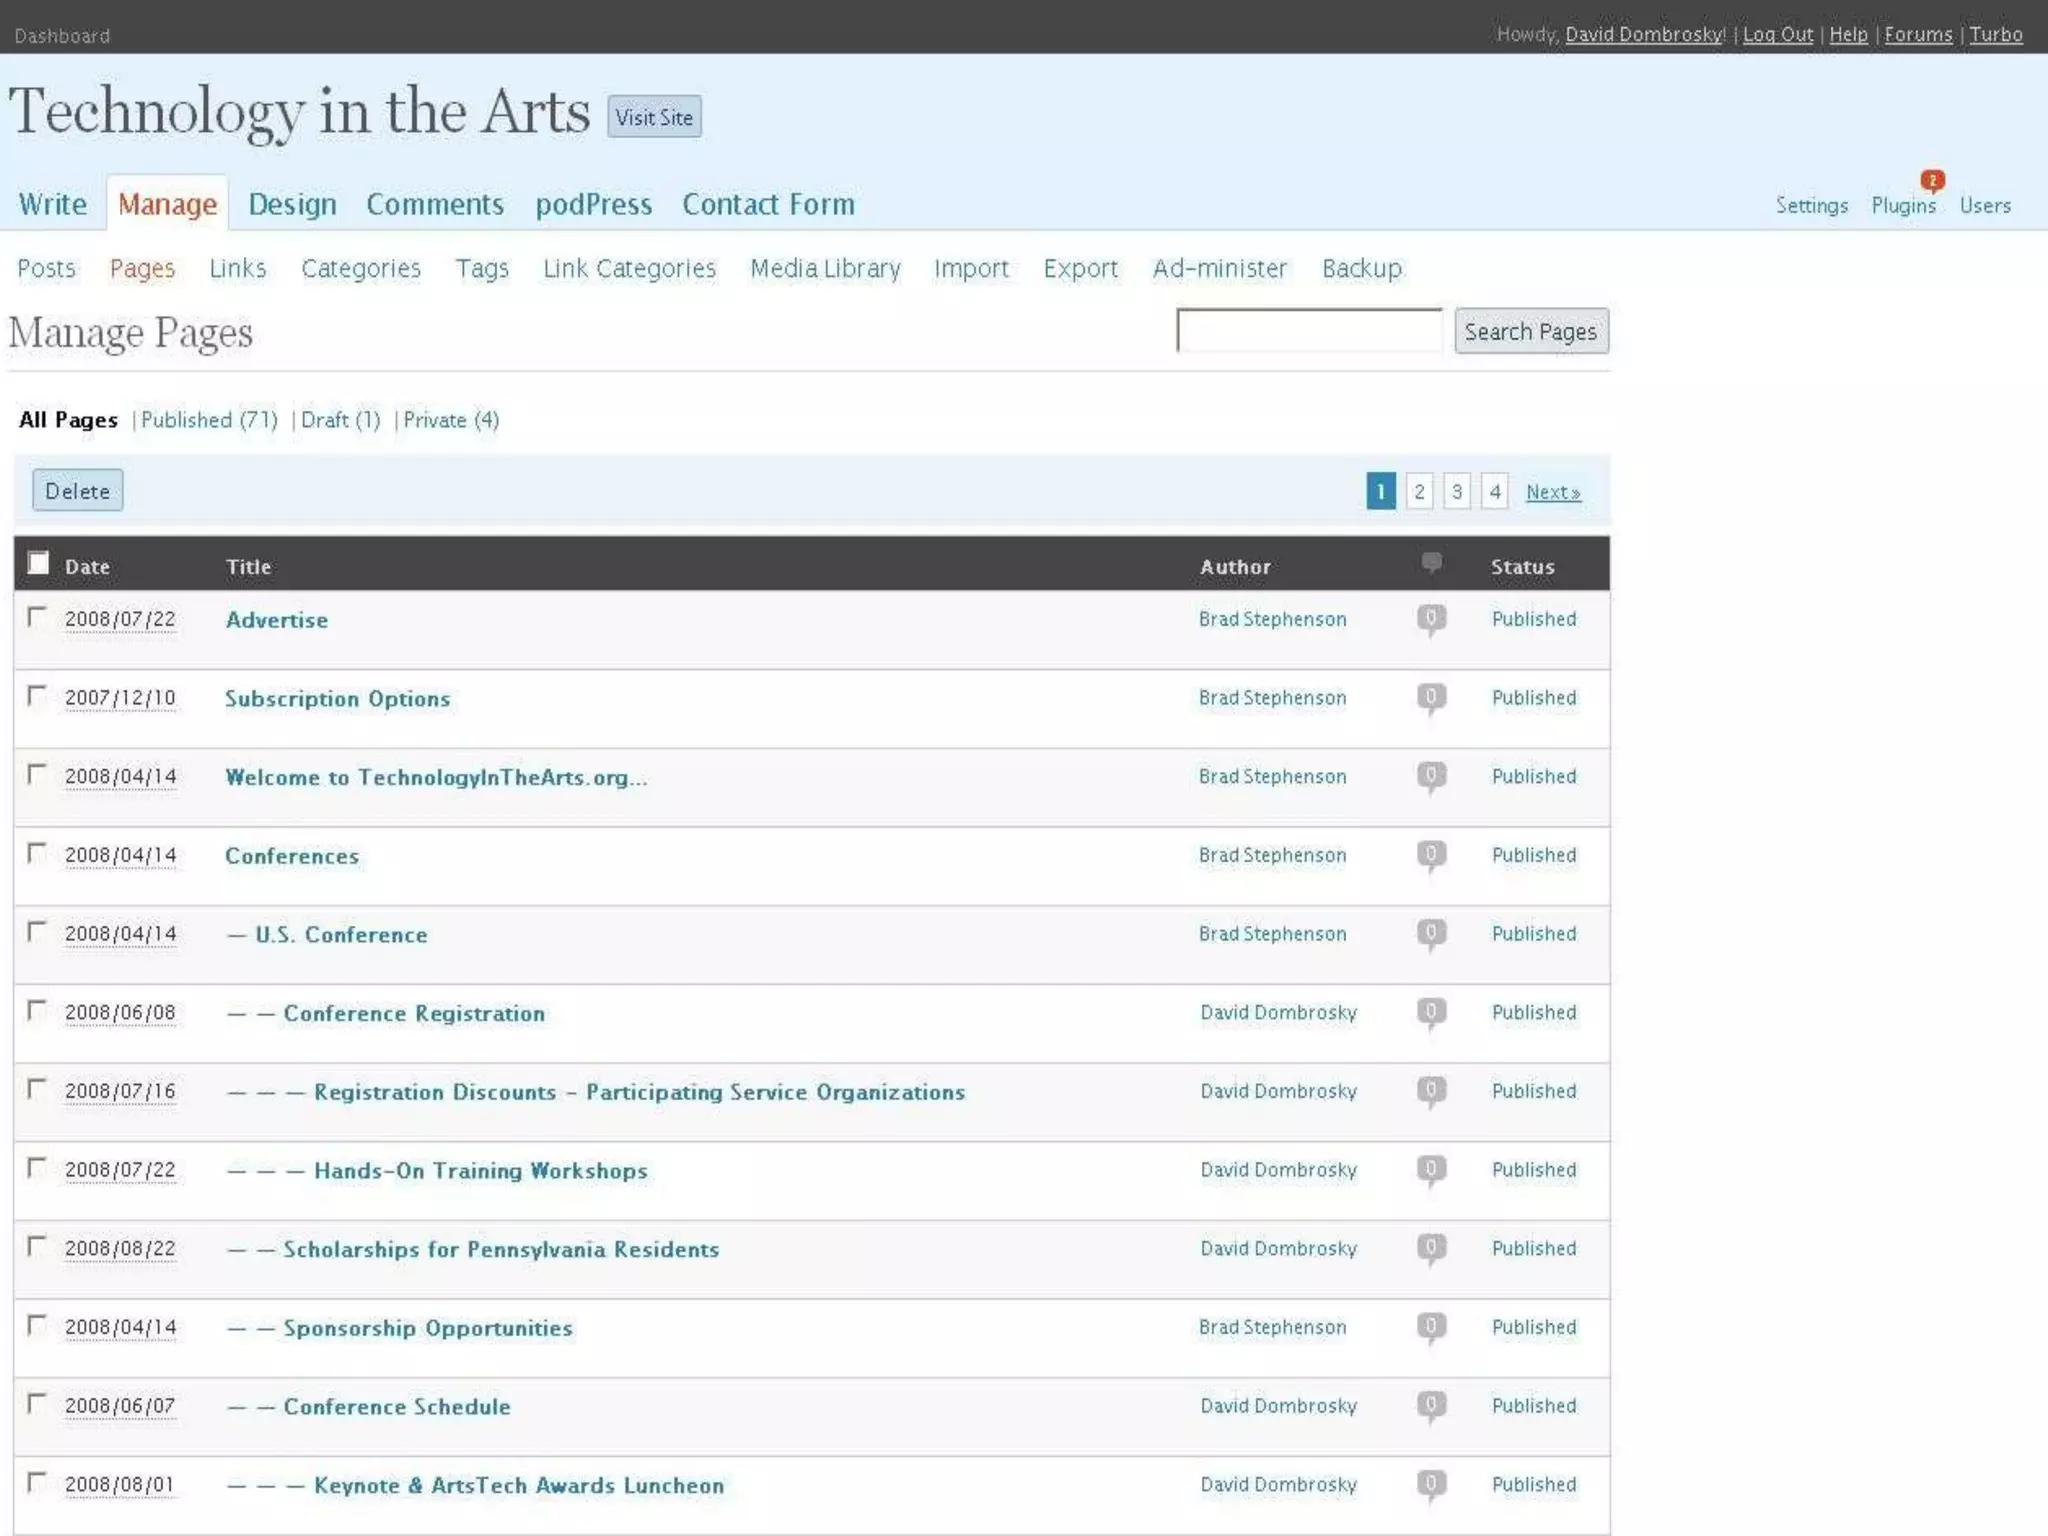Toggle the select-all checkbox in table header
This screenshot has height=1536, width=2048.
click(38, 563)
